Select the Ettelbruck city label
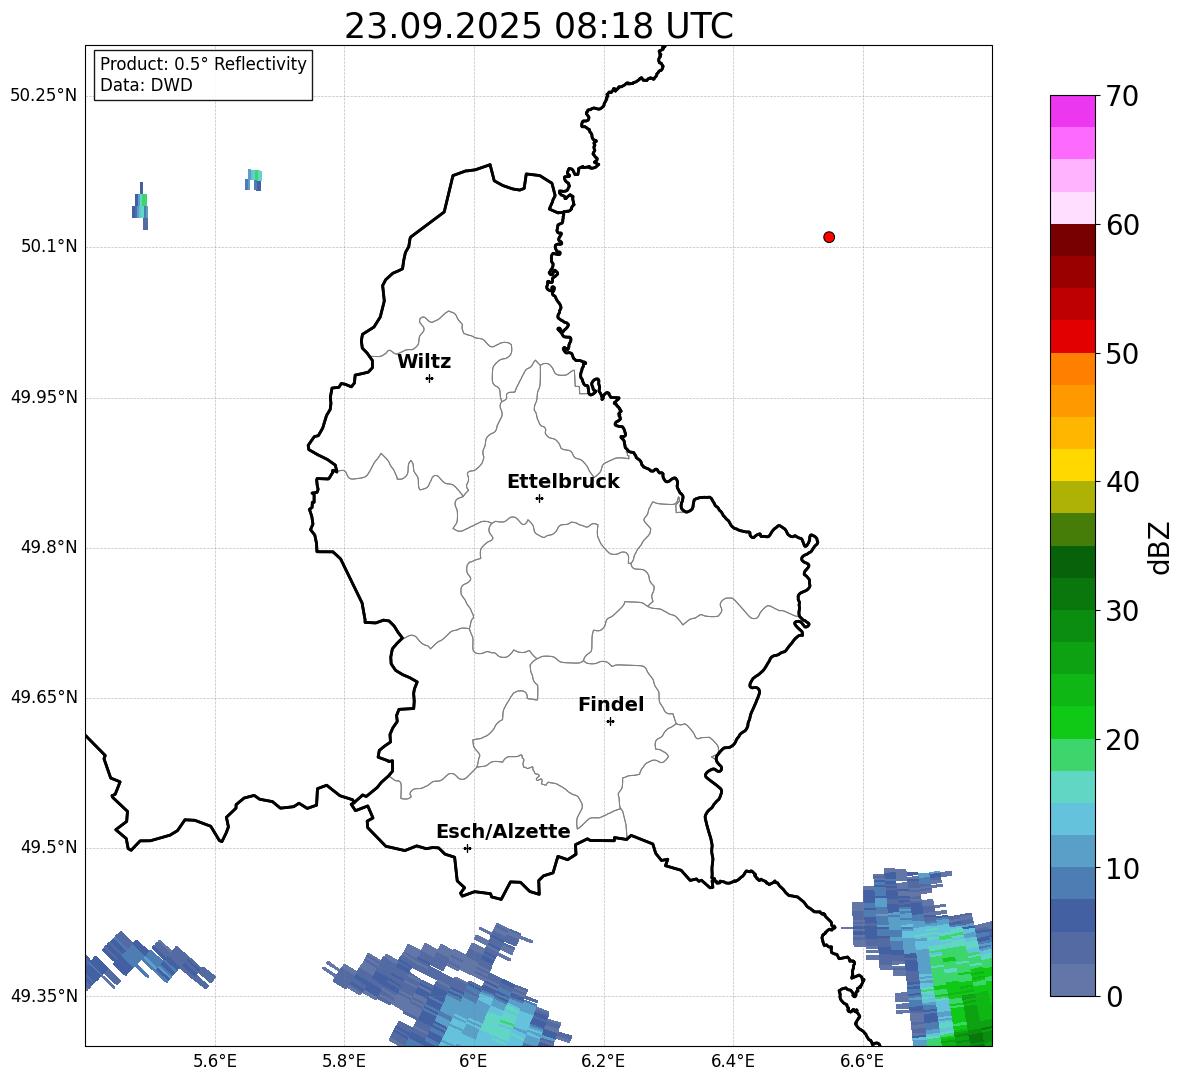The width and height of the screenshot is (1184, 1081). (563, 482)
